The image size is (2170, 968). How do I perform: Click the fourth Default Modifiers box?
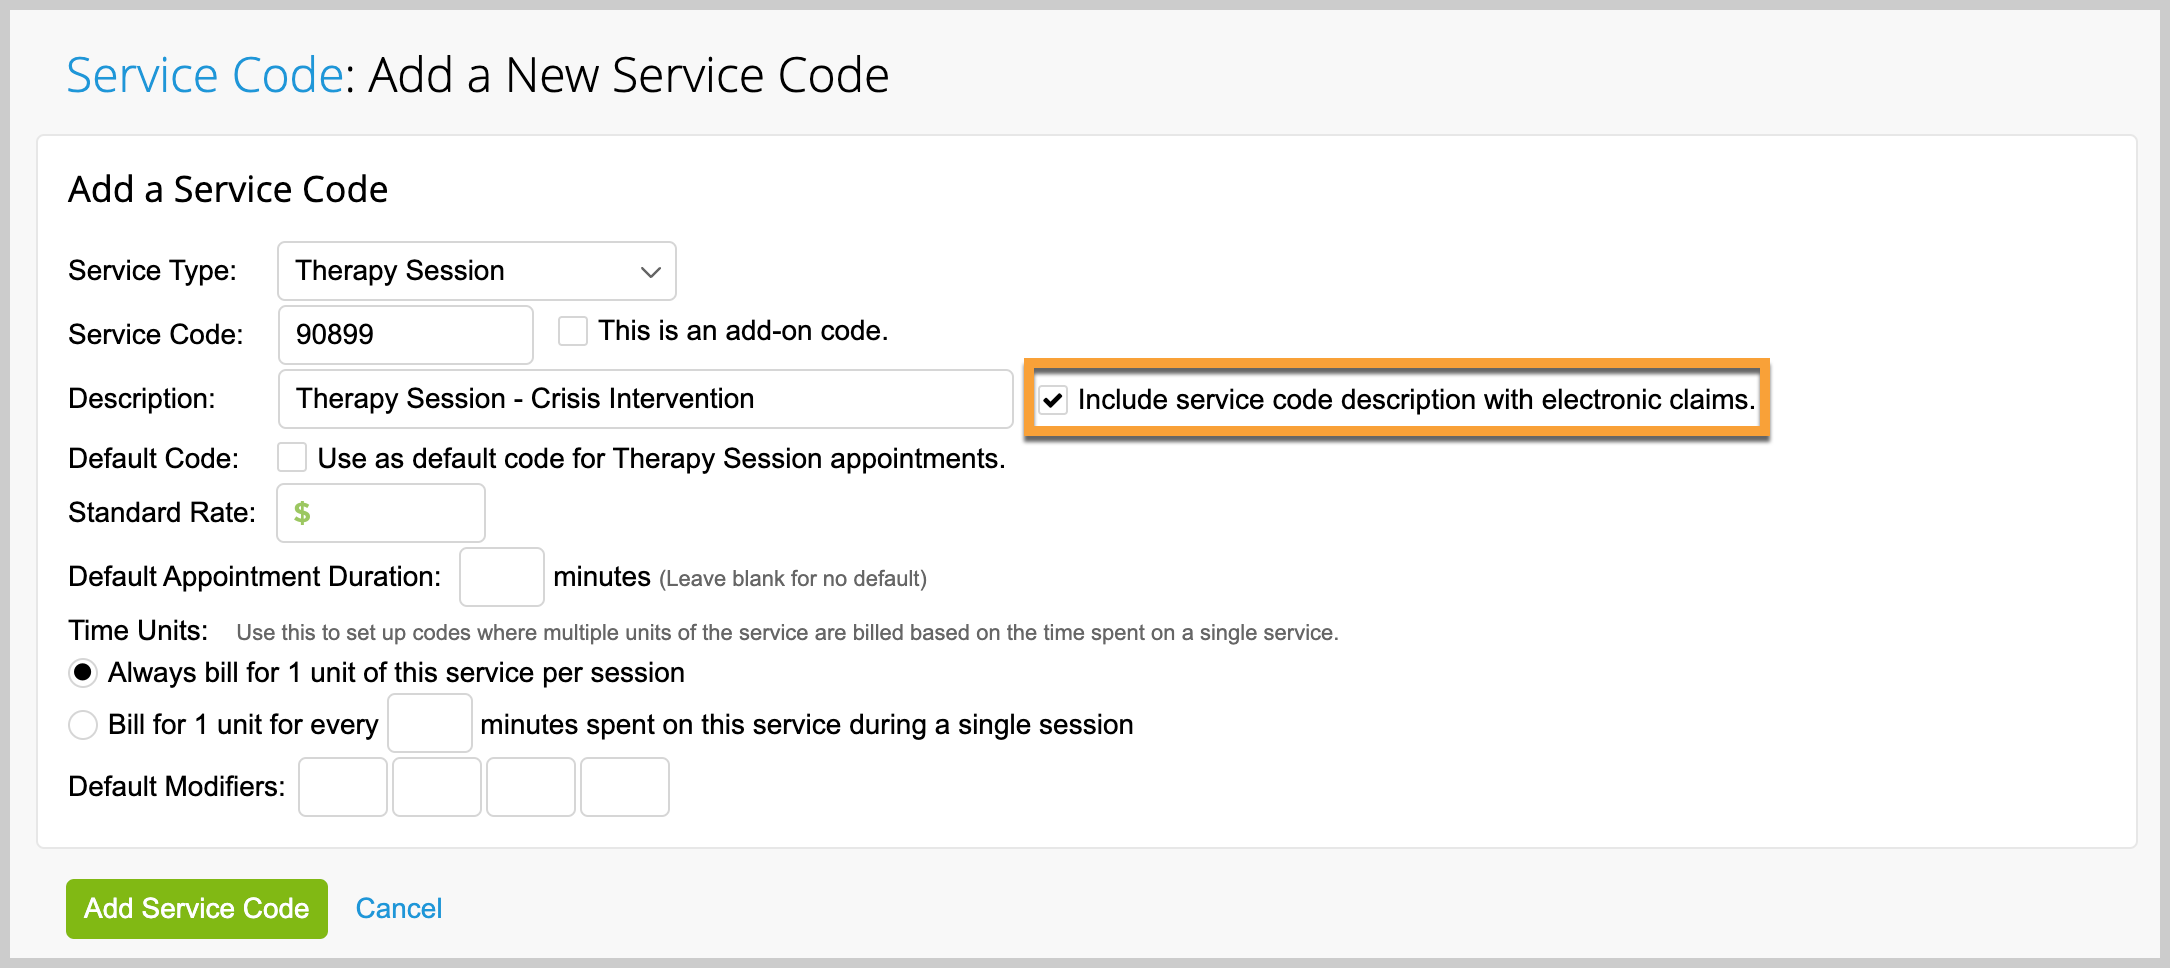pyautogui.click(x=625, y=787)
